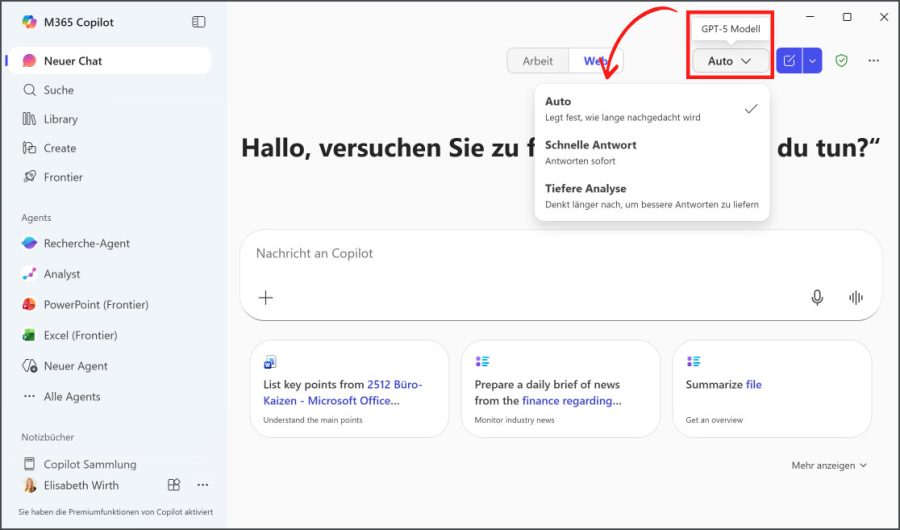The height and width of the screenshot is (530, 900).
Task: Open the Recherche-Agent agent
Action: pos(86,243)
